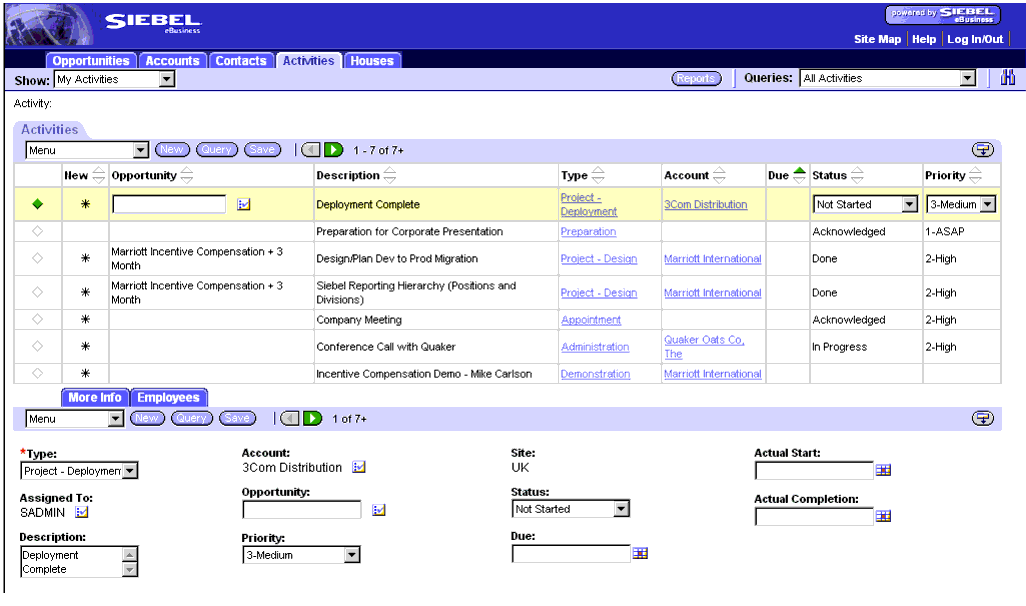Open calendar for Actual Start field
This screenshot has height=606, width=1026.
[883, 470]
